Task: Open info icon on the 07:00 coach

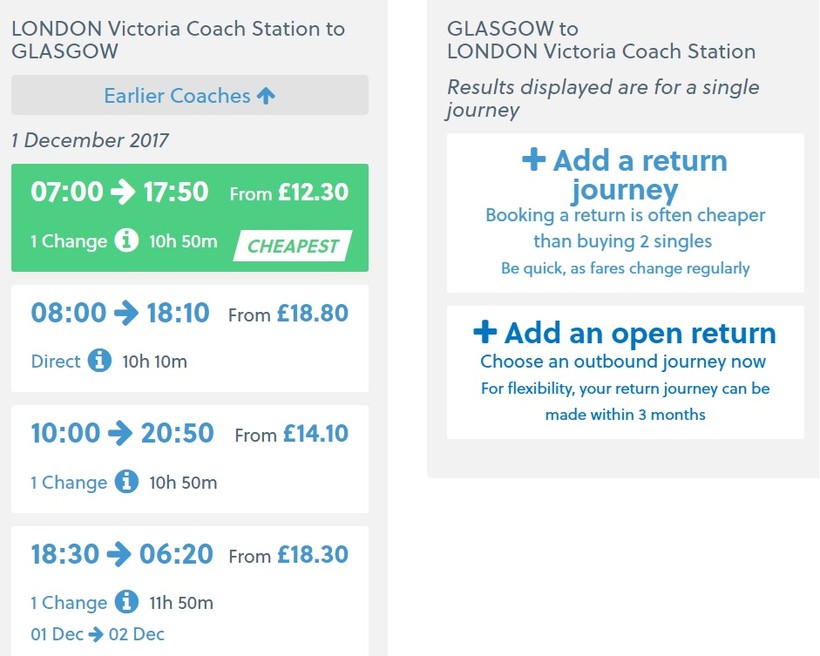Action: (x=126, y=241)
